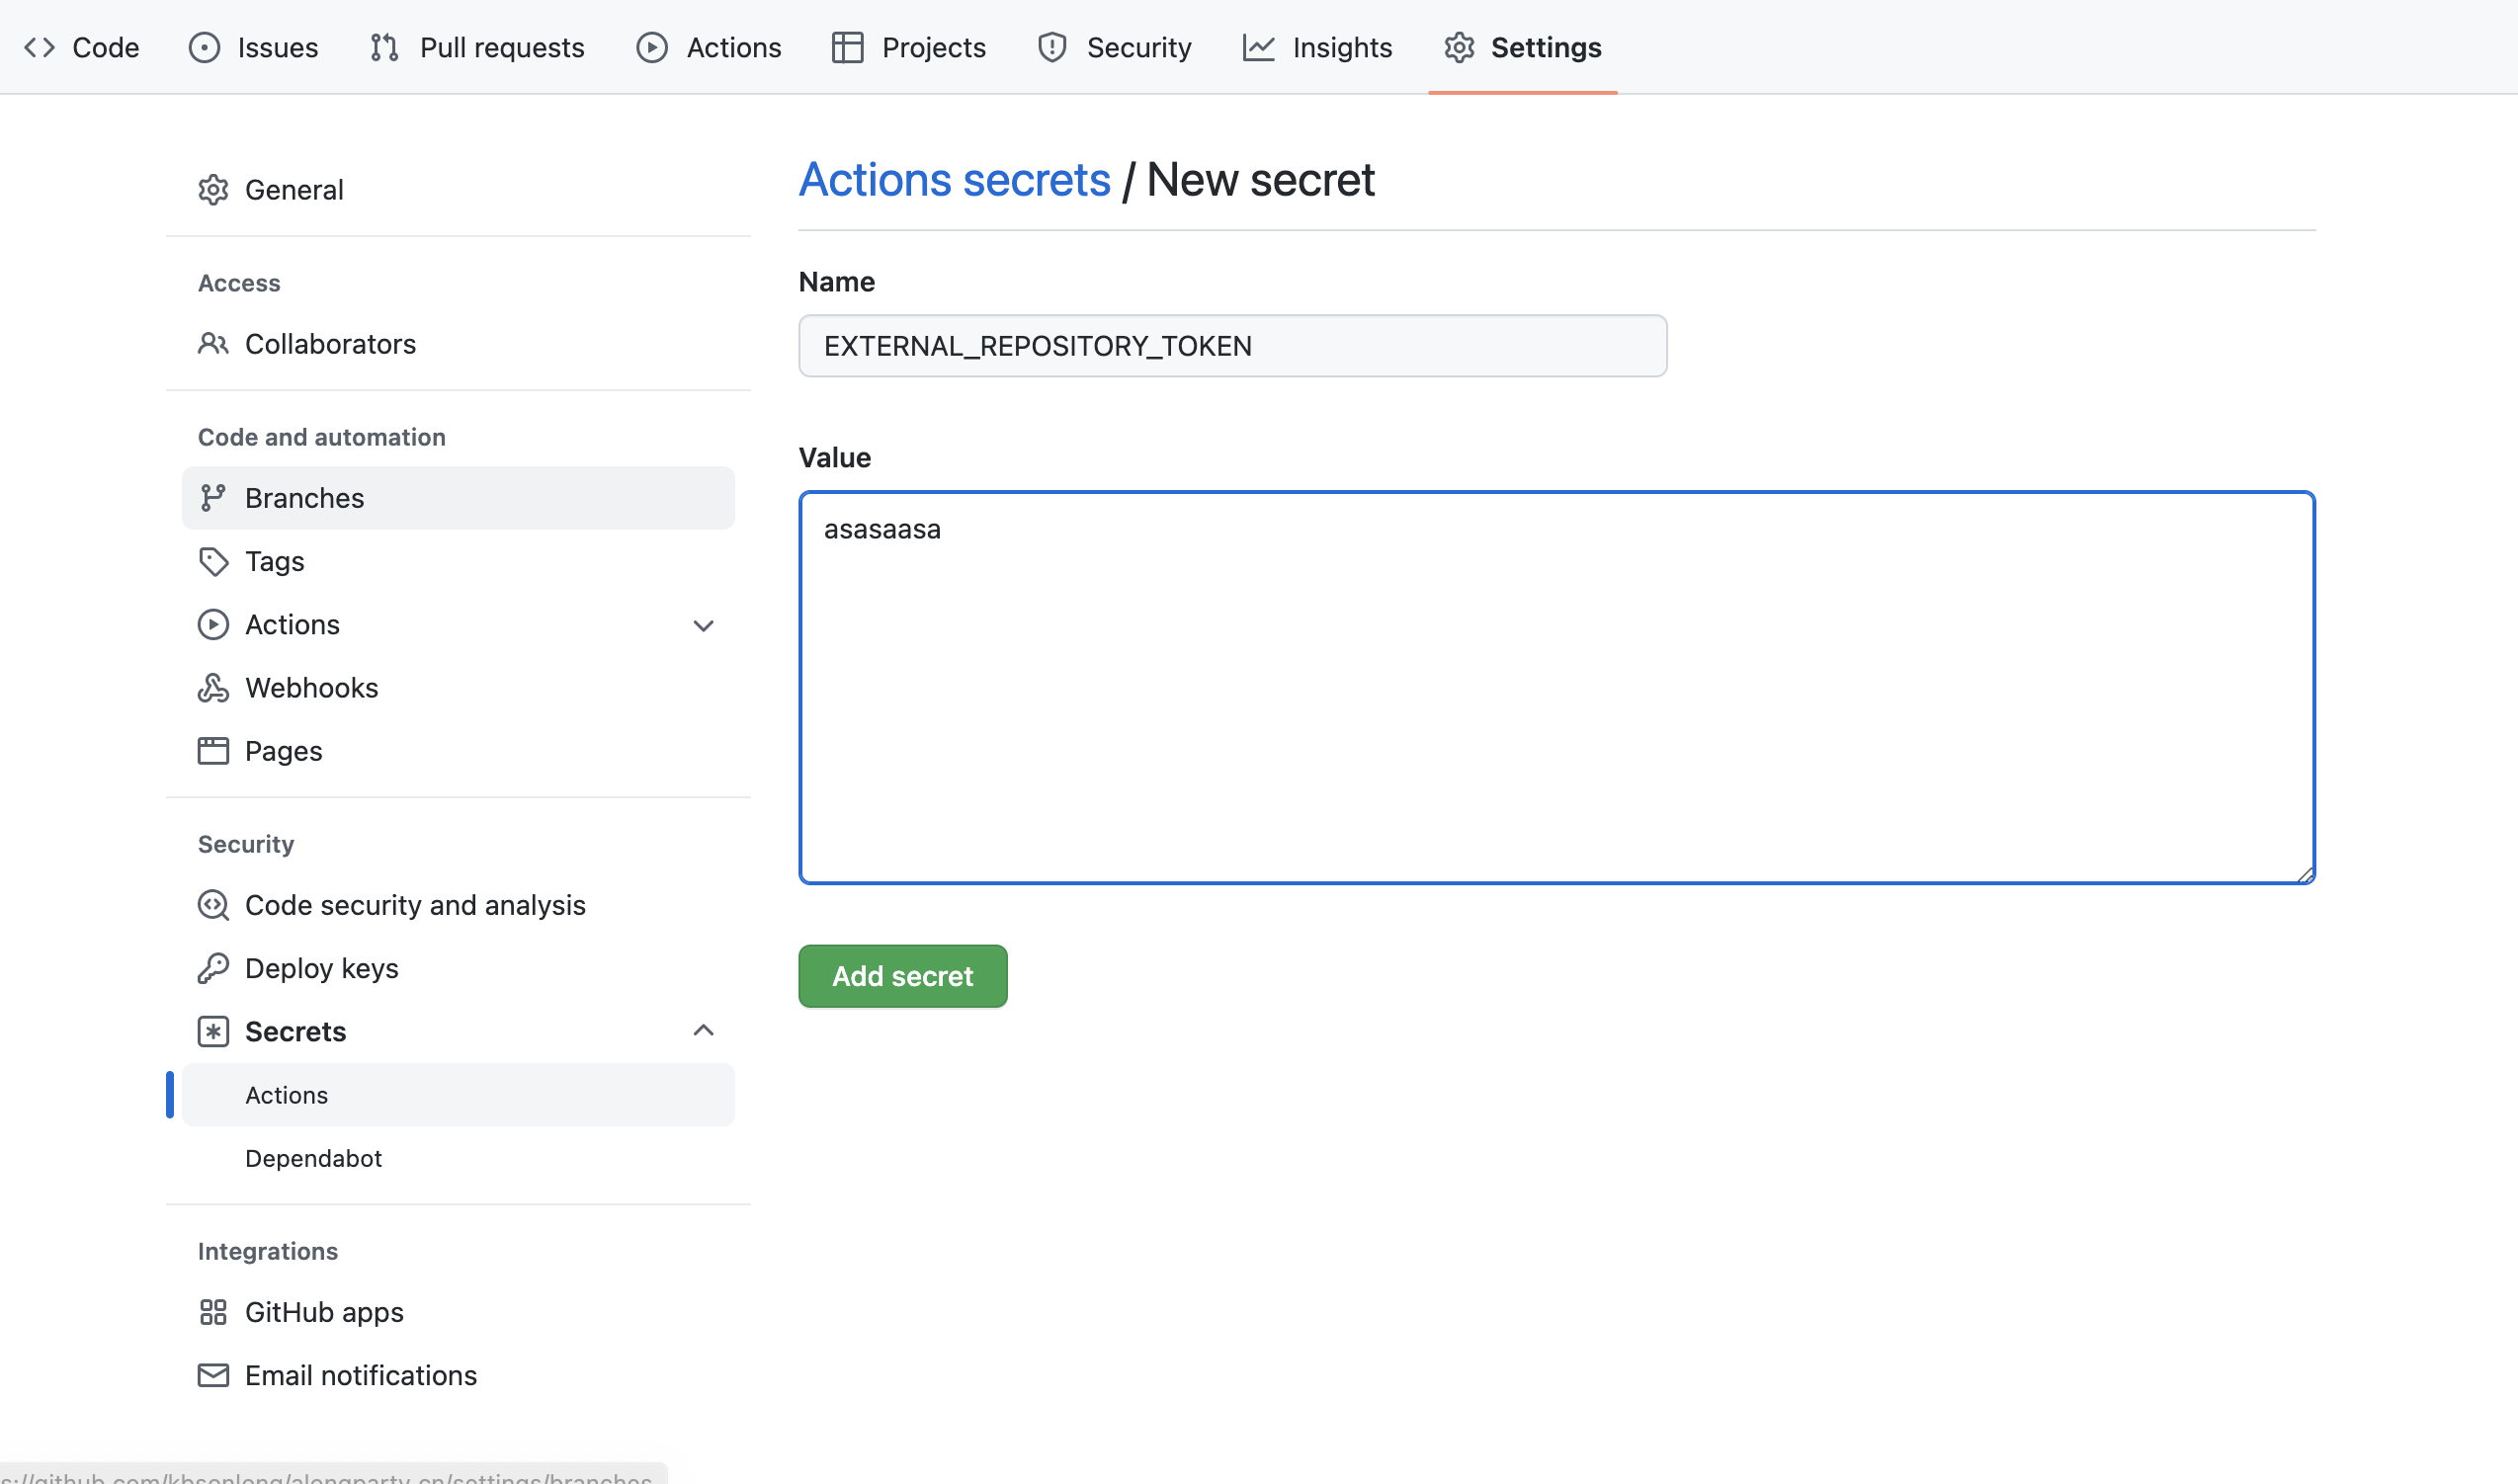Viewport: 2518px width, 1484px height.
Task: Click the Email notifications envelope icon
Action: coord(213,1375)
